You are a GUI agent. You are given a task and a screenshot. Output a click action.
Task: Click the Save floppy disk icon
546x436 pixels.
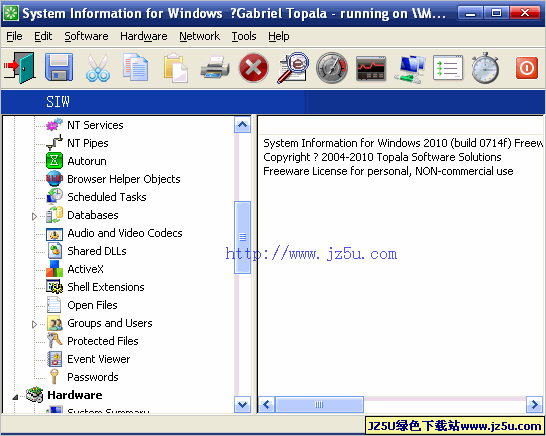pyautogui.click(x=59, y=68)
